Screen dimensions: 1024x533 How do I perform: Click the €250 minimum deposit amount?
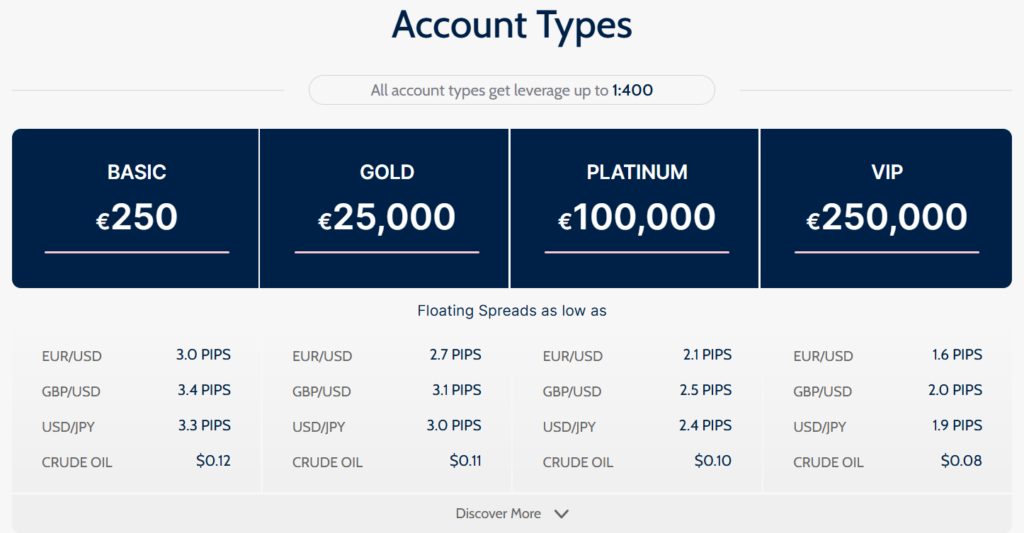pos(137,218)
